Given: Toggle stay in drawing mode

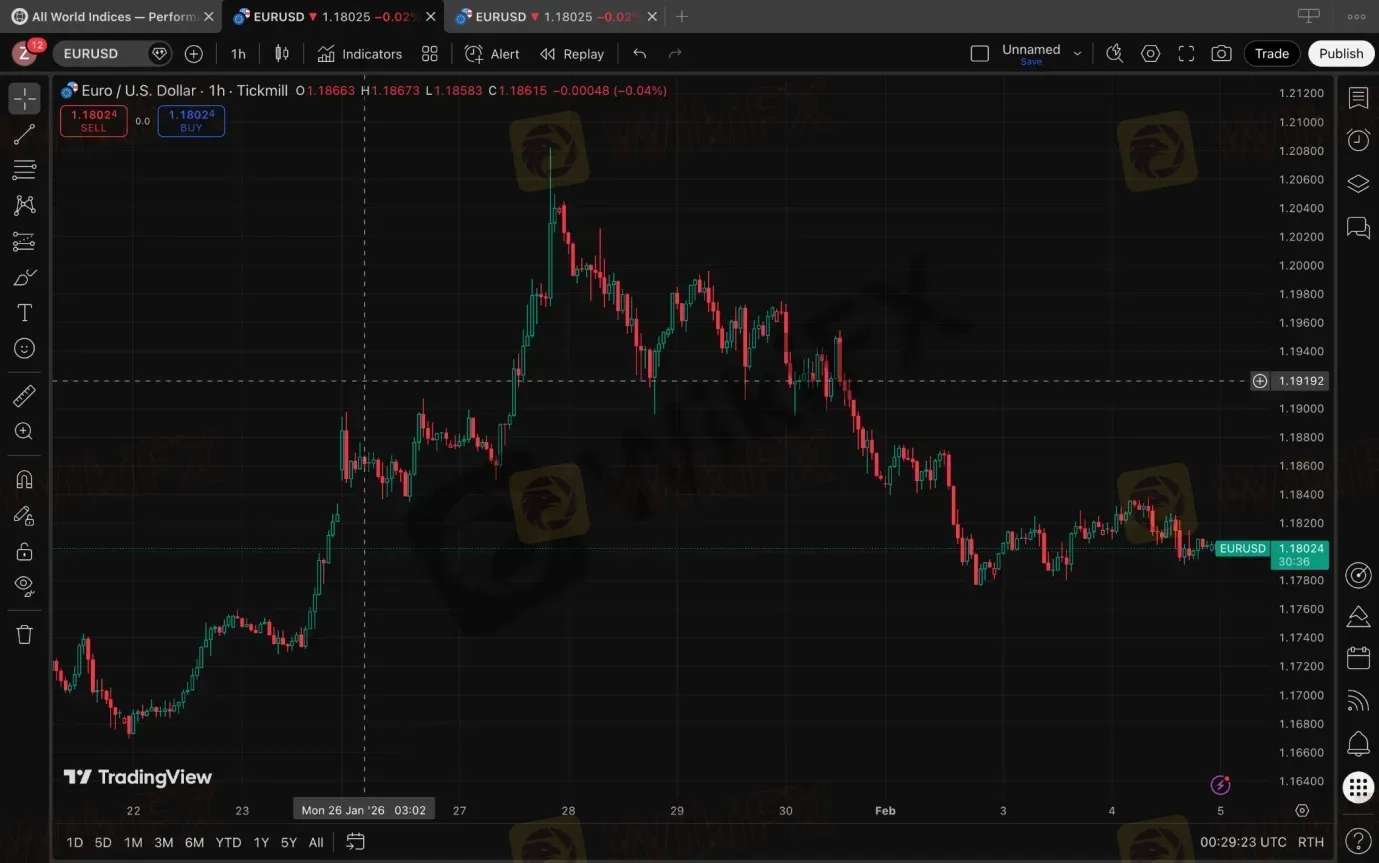Looking at the screenshot, I should coord(25,516).
